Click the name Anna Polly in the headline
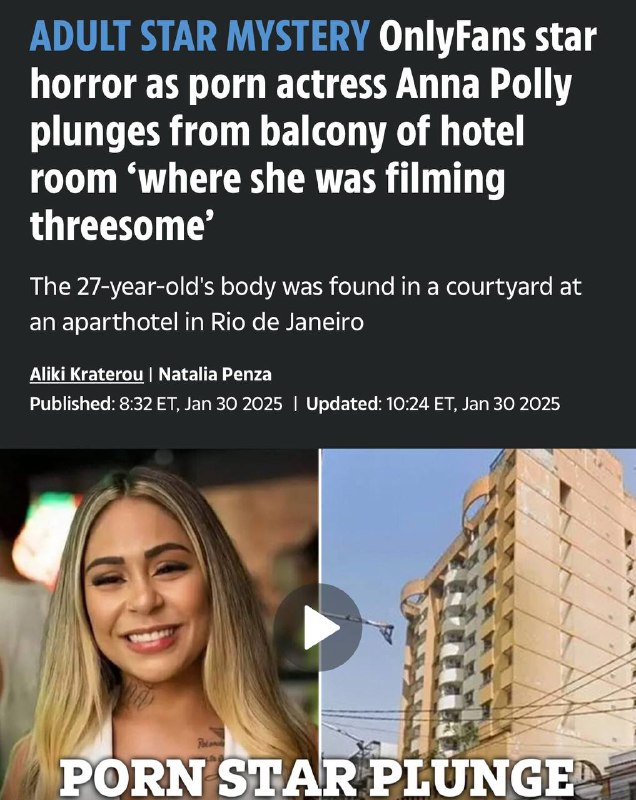This screenshot has height=800, width=636. click(484, 85)
